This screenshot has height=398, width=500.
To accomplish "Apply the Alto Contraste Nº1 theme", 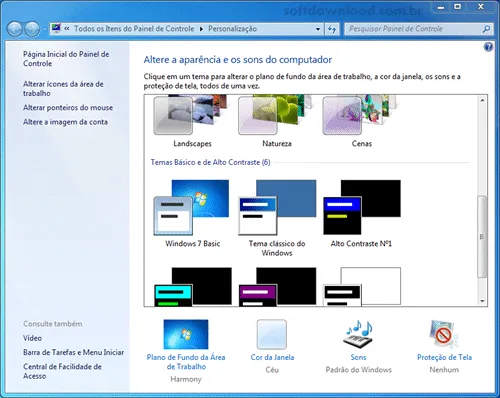I will tap(362, 207).
